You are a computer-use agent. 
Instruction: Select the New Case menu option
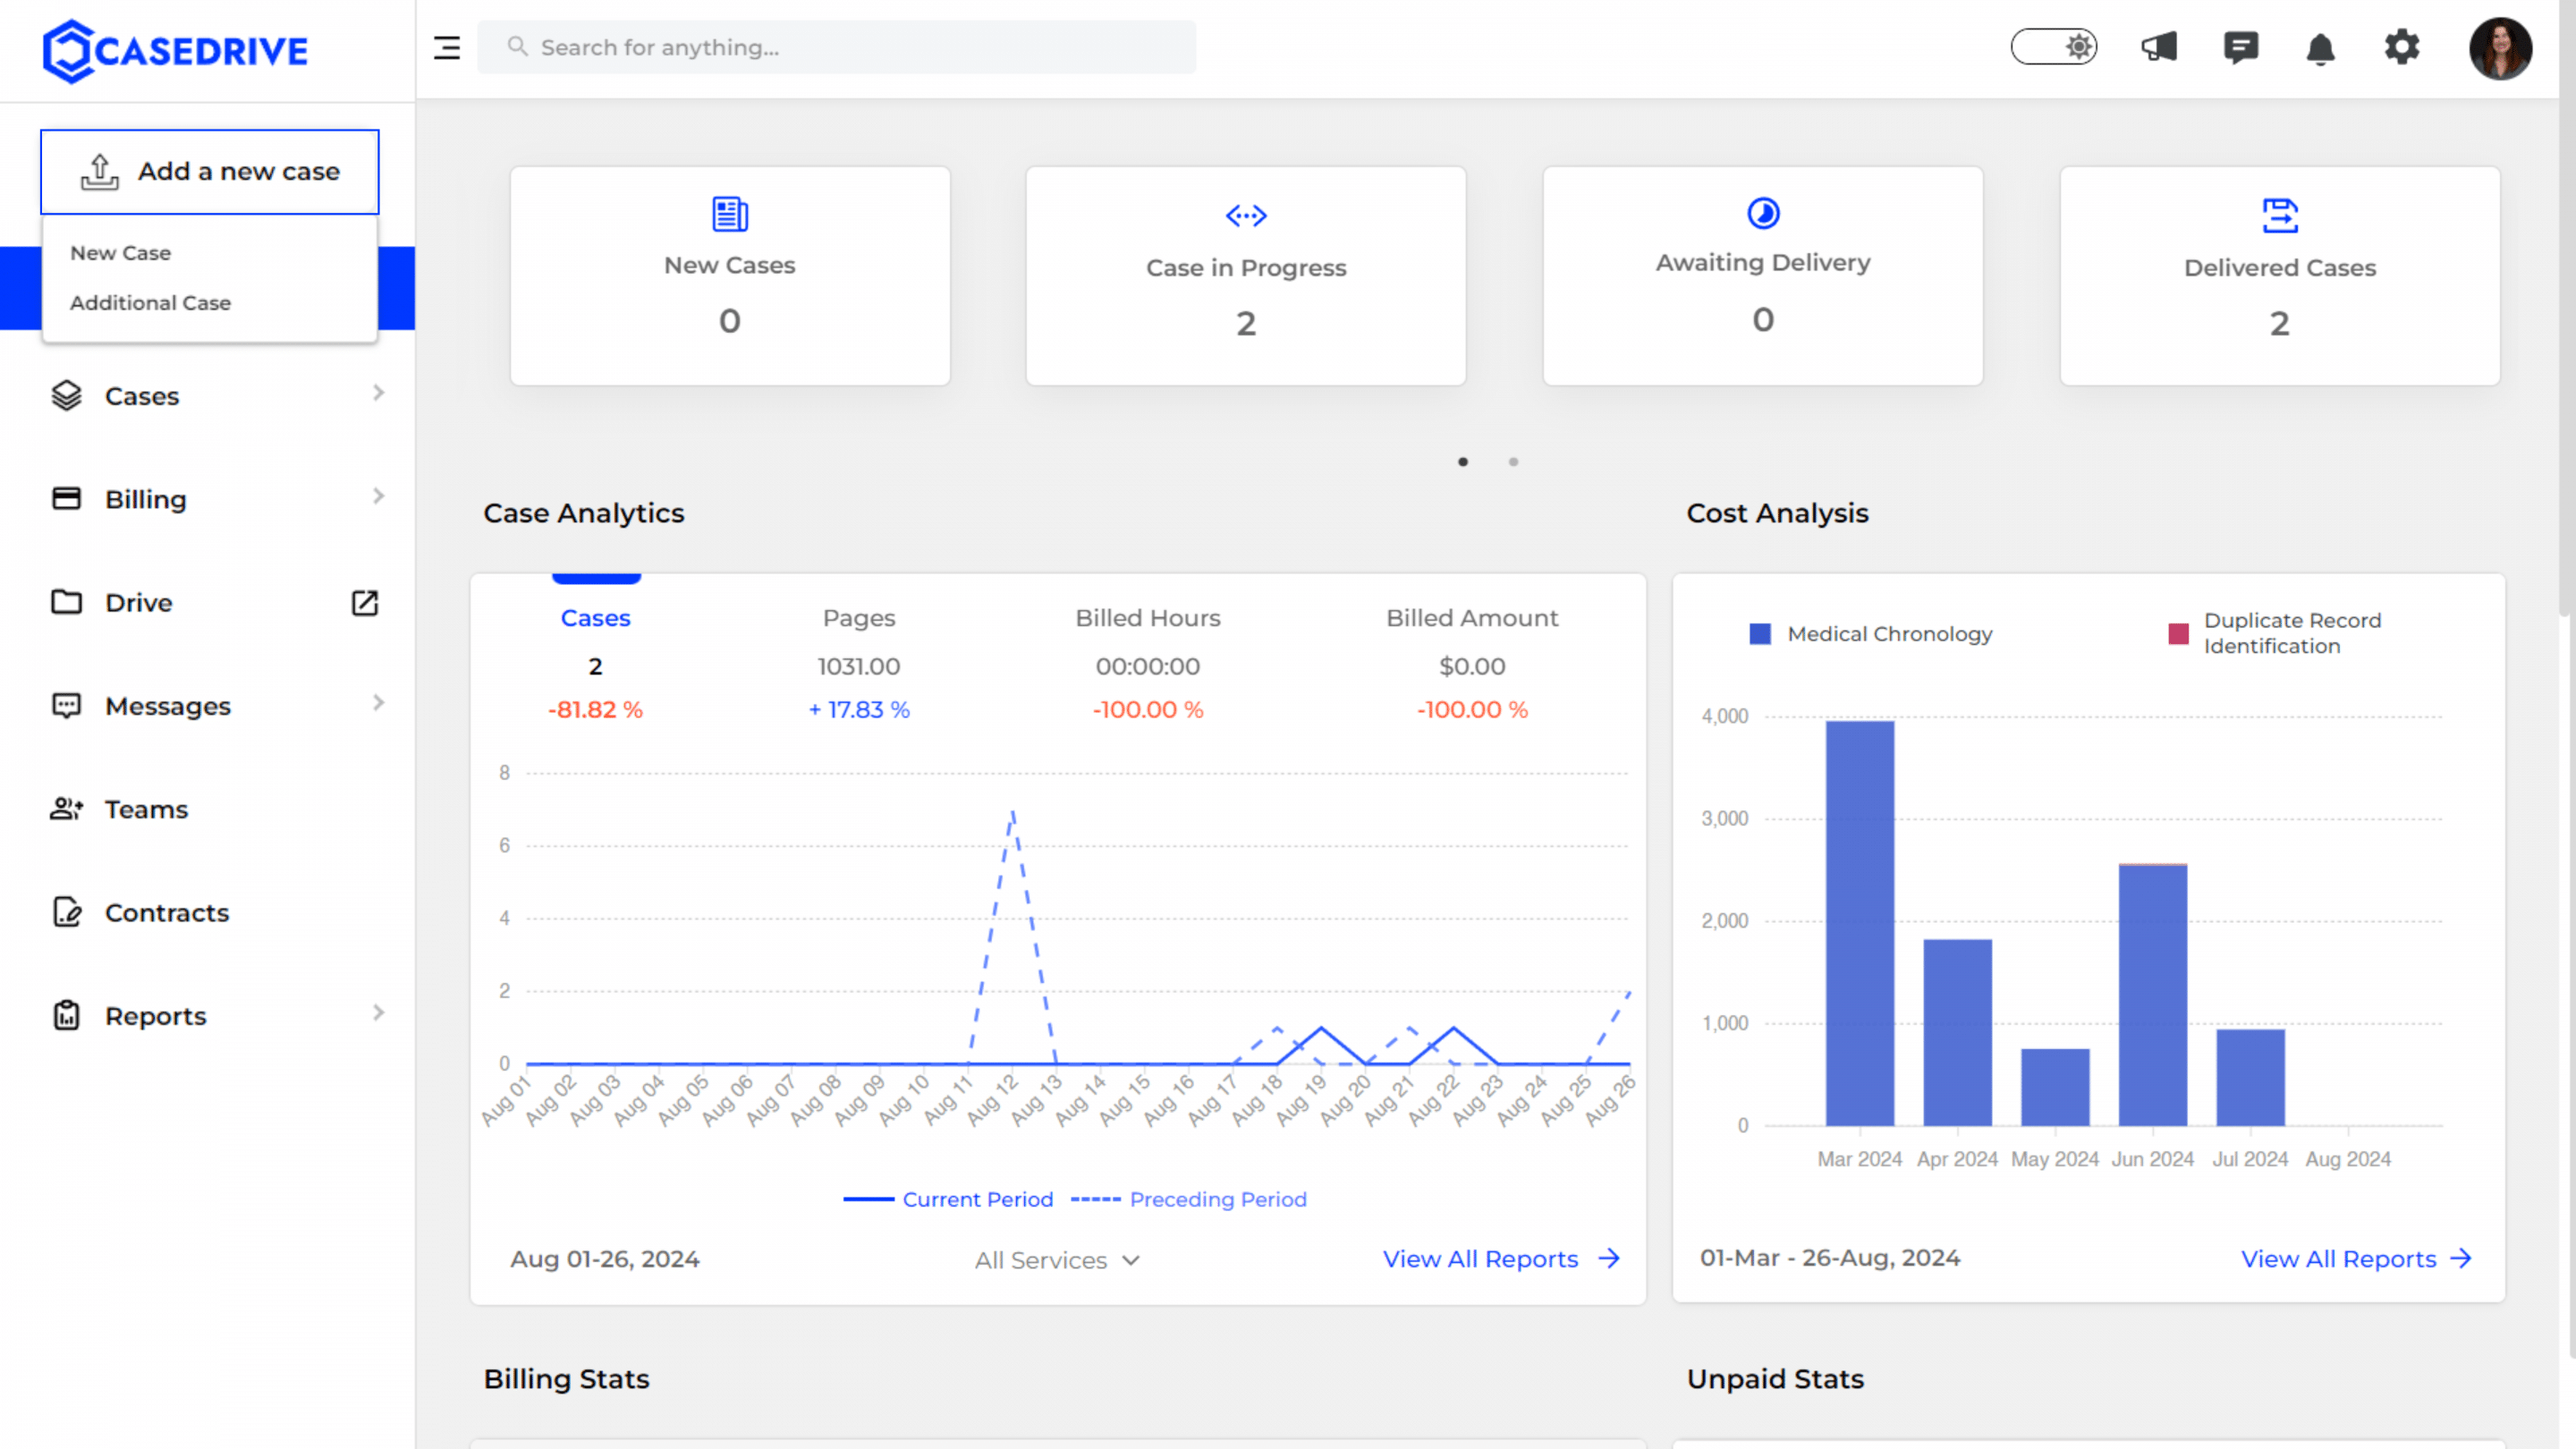(x=121, y=253)
